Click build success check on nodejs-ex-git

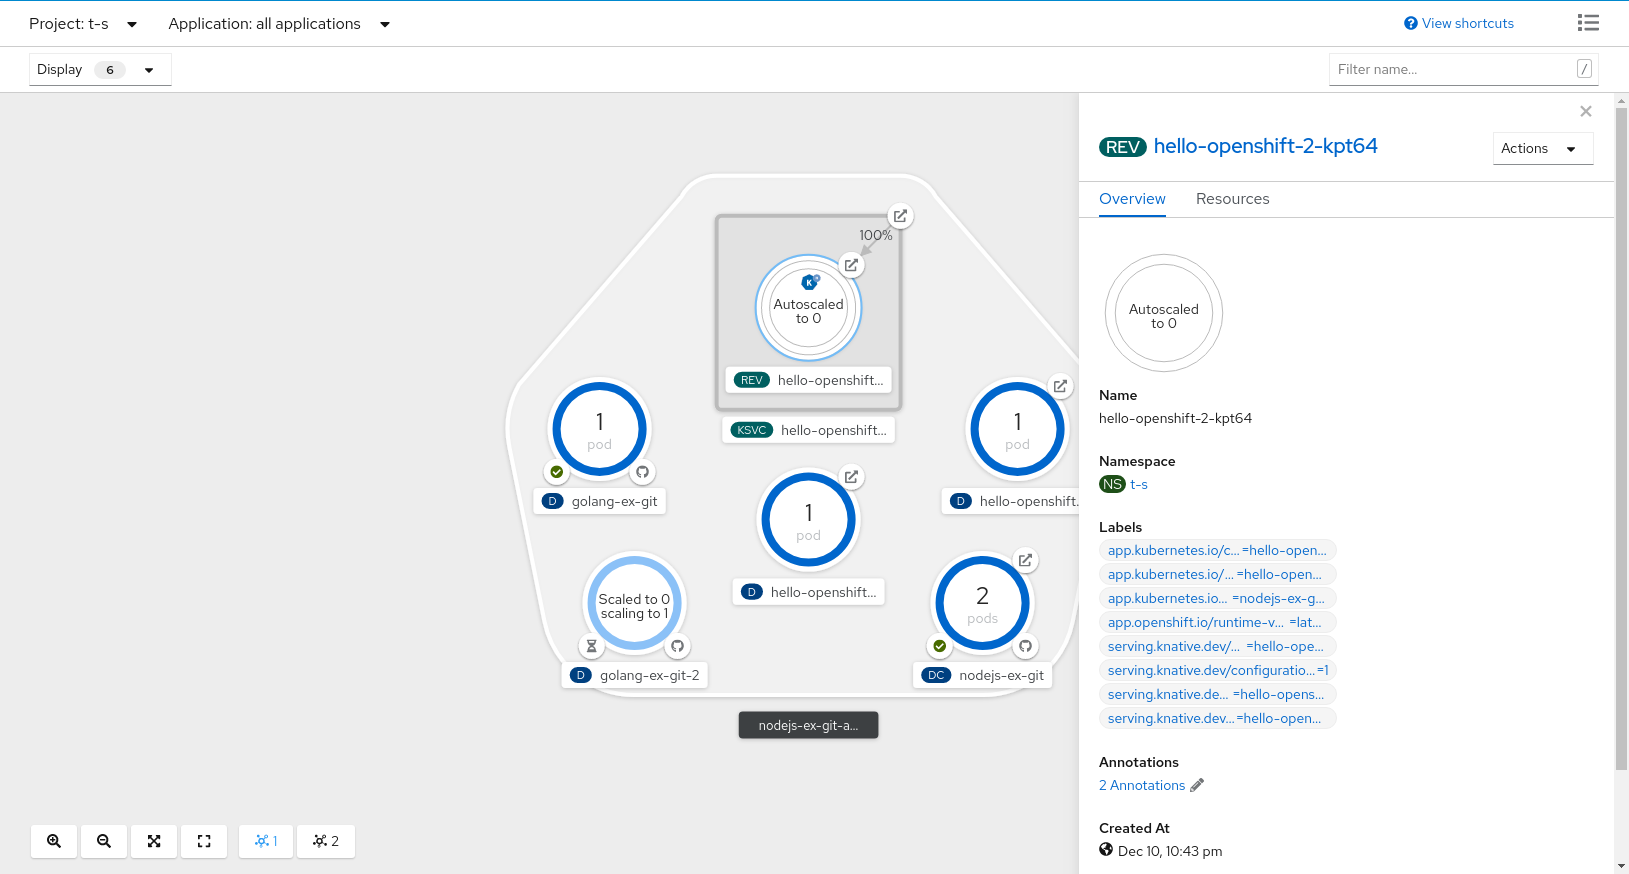(940, 646)
